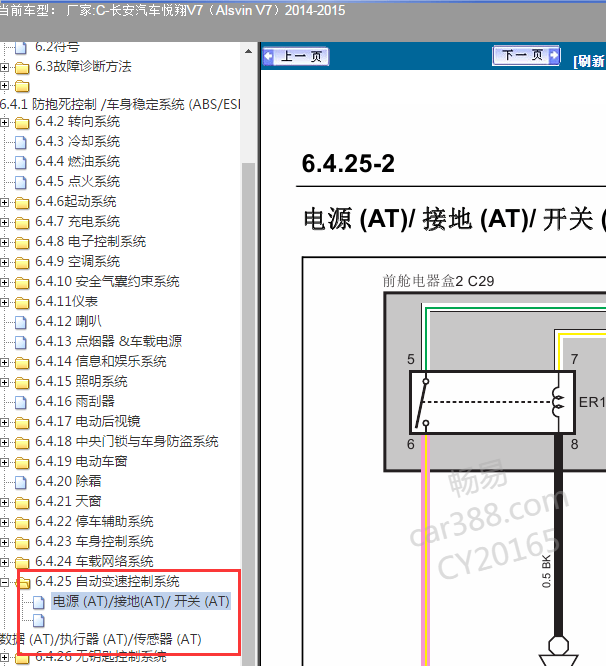Image resolution: width=606 pixels, height=666 pixels.
Task: Expand the 6.4.9 空调系统 node
Action: tap(4, 262)
